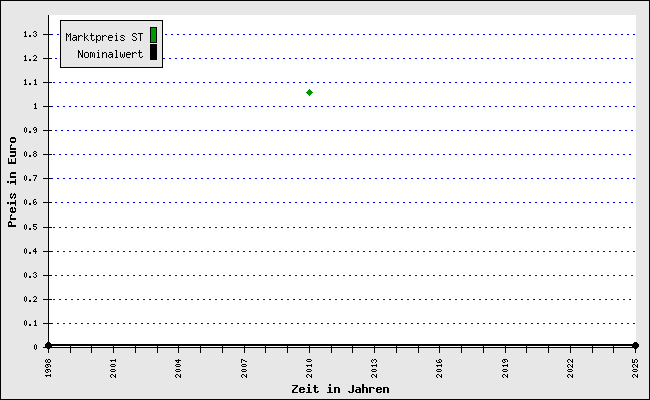Click the 2019 year label

[x=505, y=366]
